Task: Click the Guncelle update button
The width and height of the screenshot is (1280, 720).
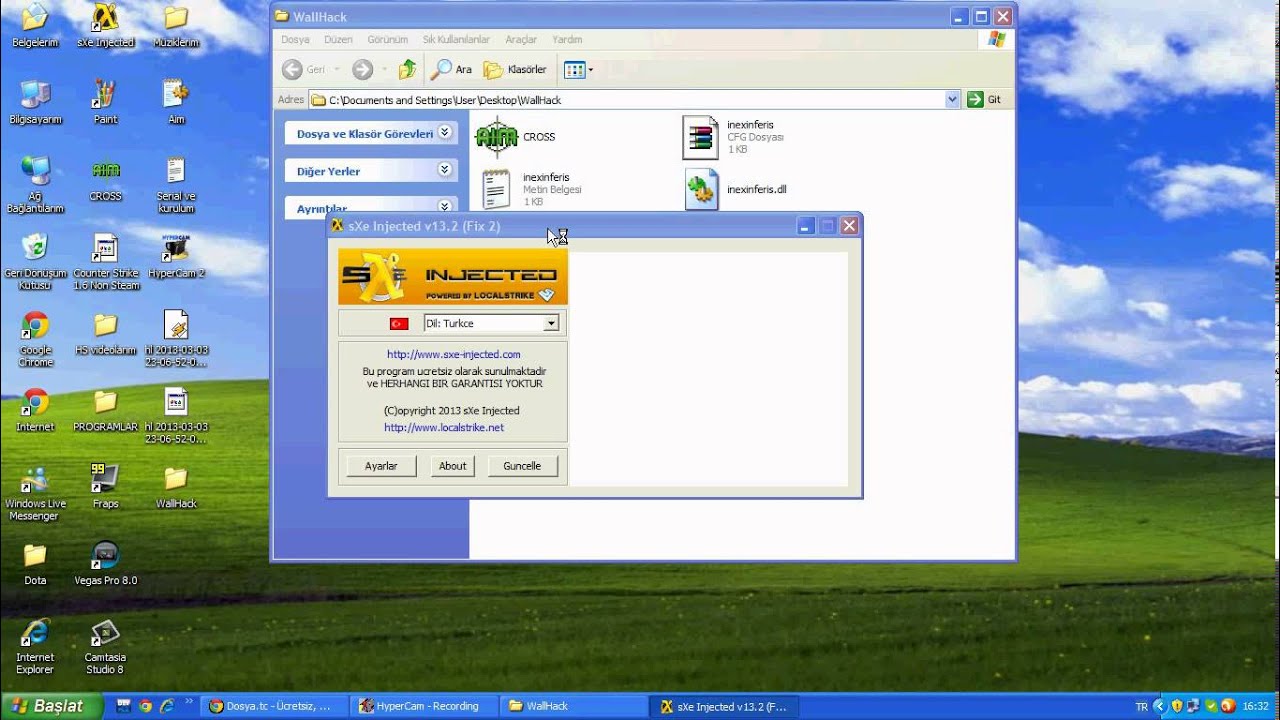Action: coord(522,466)
